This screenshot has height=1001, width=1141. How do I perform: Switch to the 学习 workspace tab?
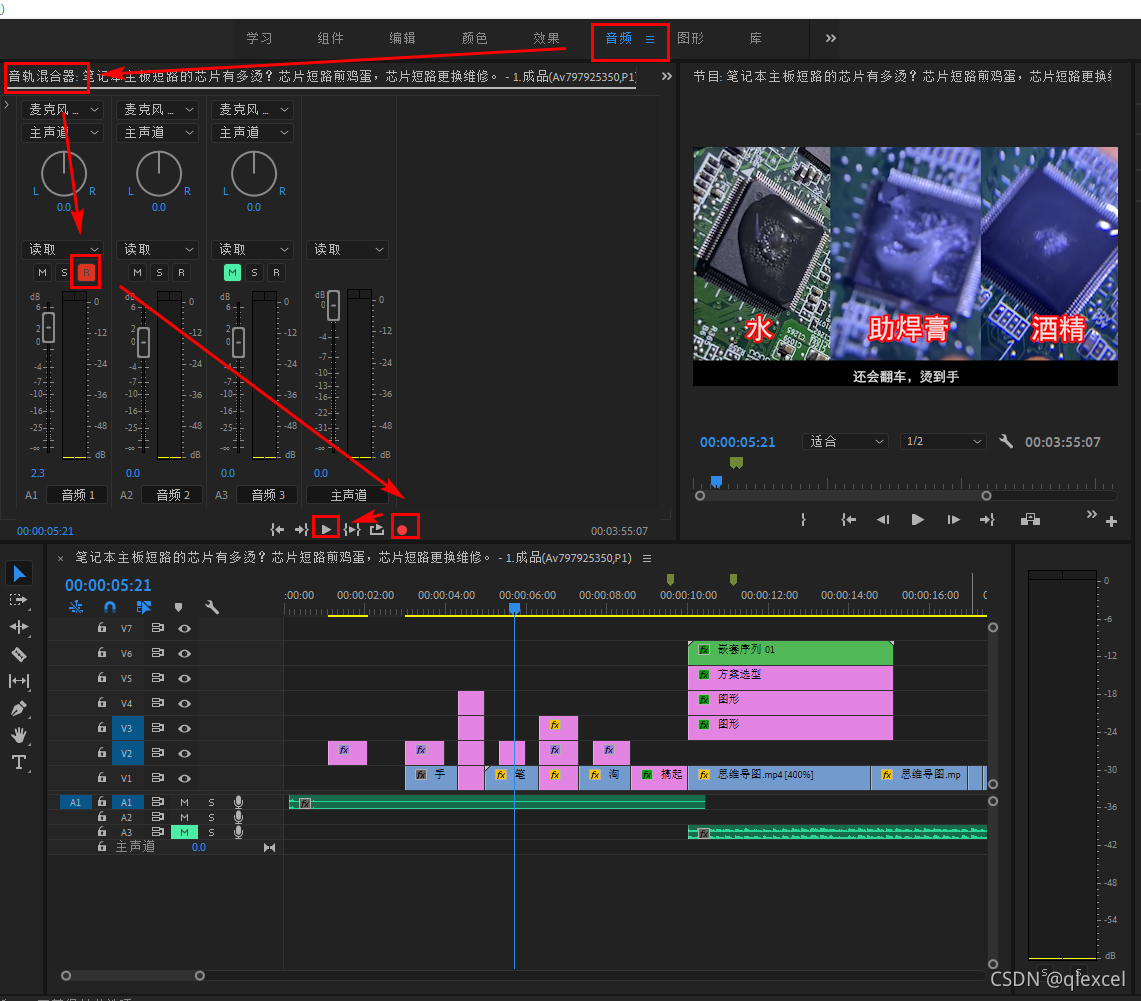(259, 38)
